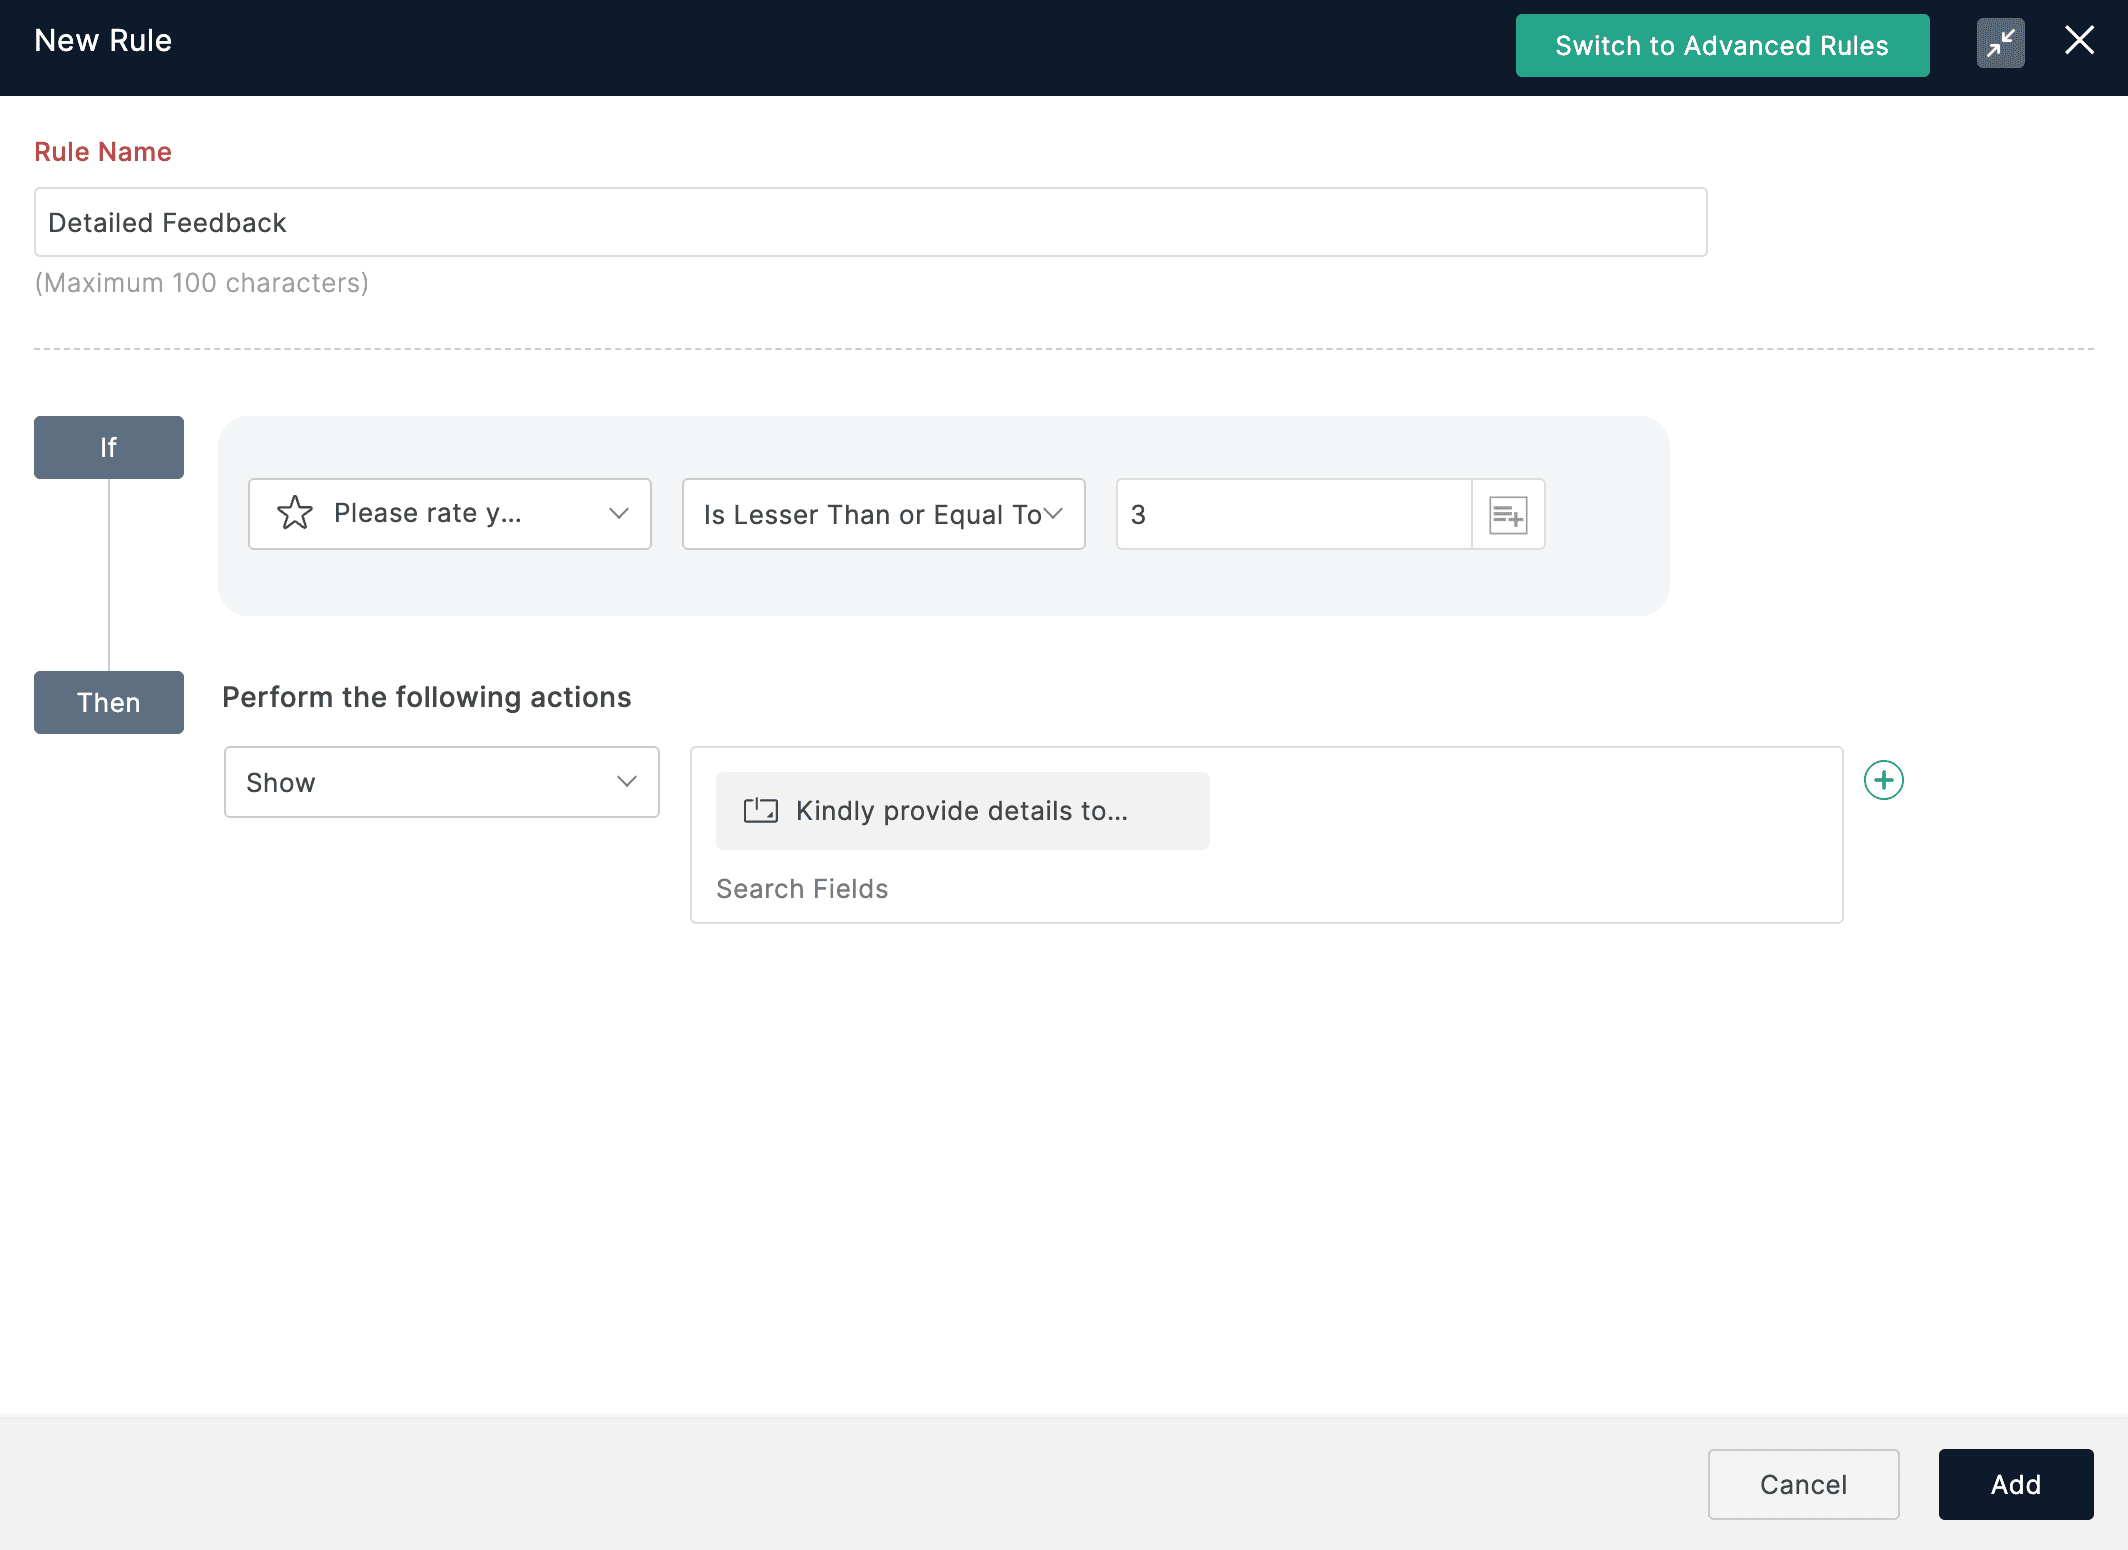This screenshot has width=2128, height=1550.
Task: Expand the Show action dropdown
Action: click(x=441, y=782)
